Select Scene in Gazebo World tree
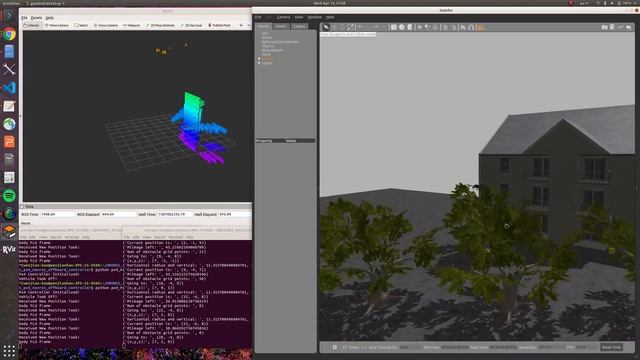This screenshot has height=360, width=640. click(x=267, y=38)
